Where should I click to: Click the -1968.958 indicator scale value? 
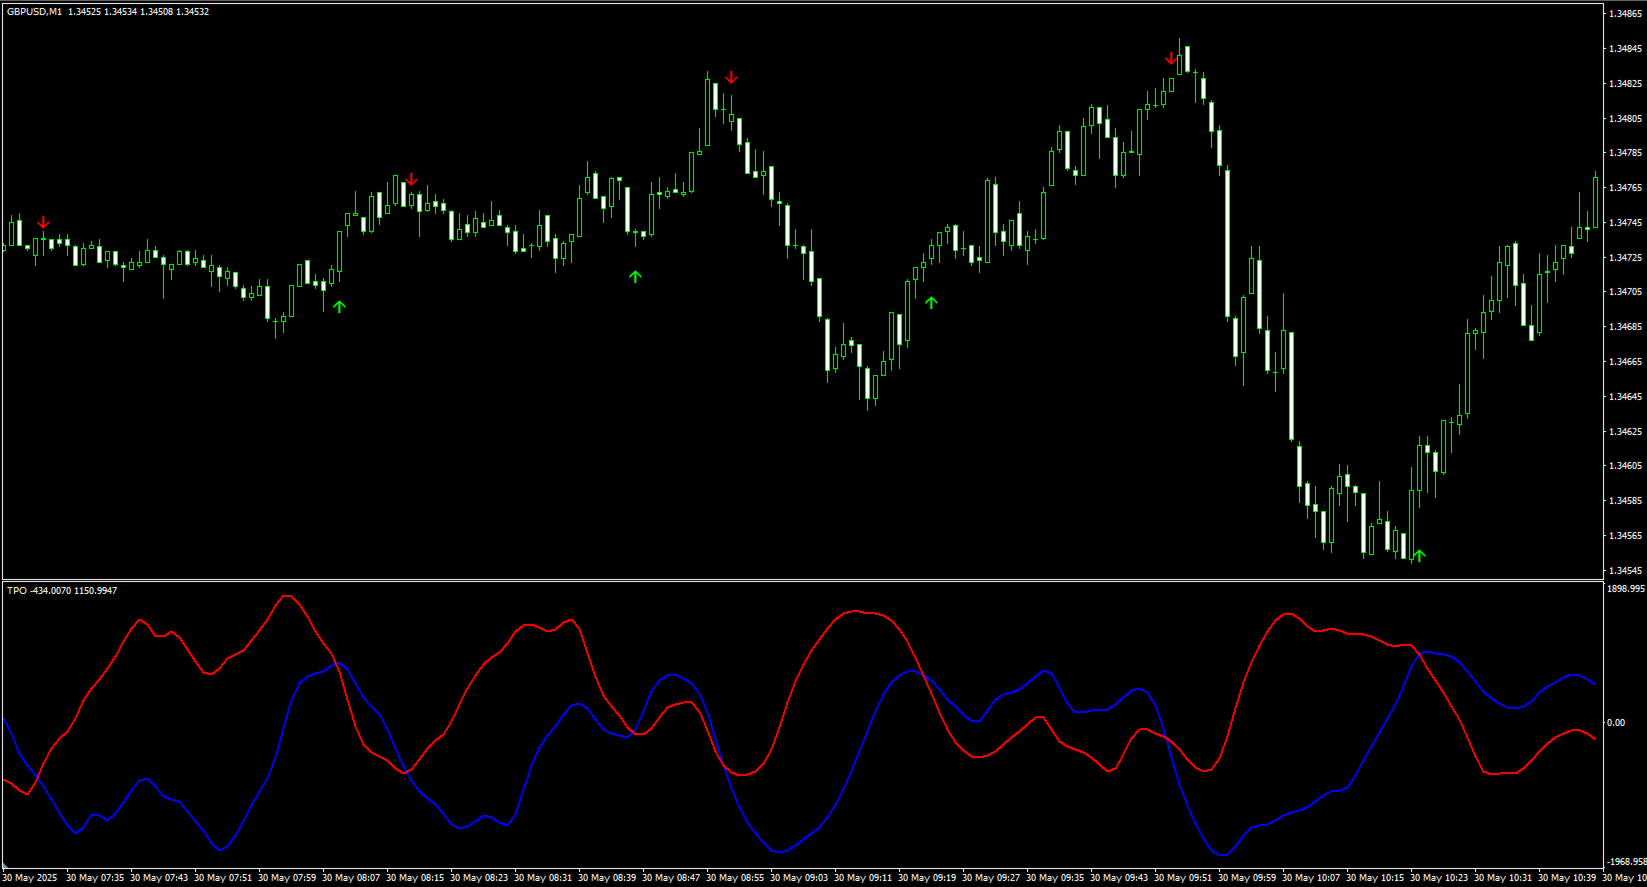[1627, 862]
